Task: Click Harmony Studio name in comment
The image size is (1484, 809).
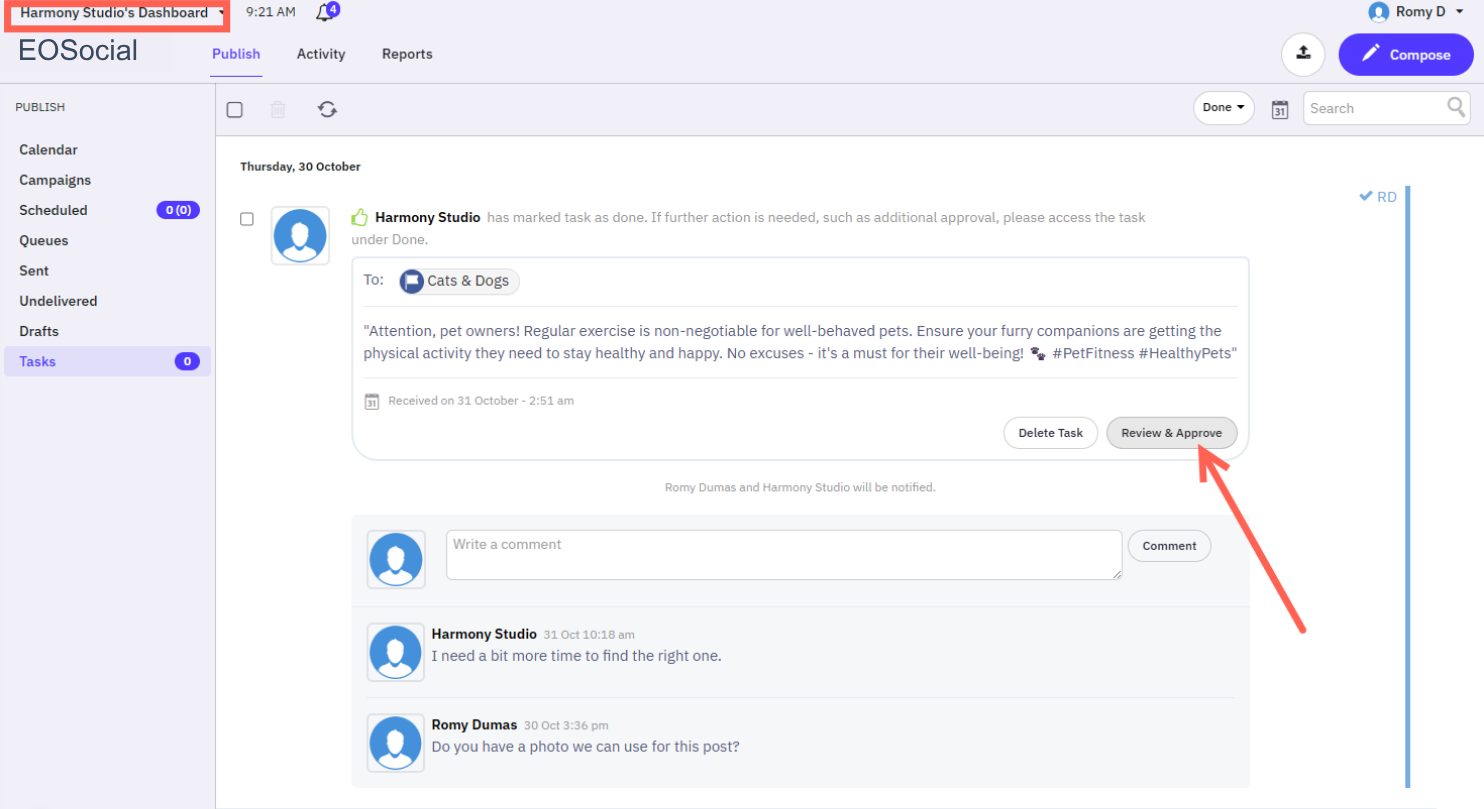Action: 484,634
